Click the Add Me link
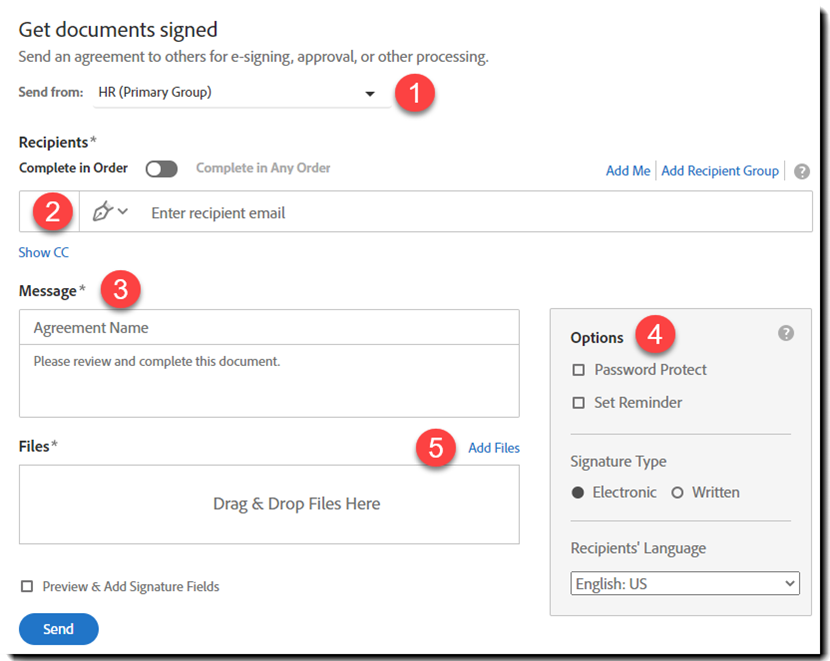The image size is (830, 661). coord(628,171)
